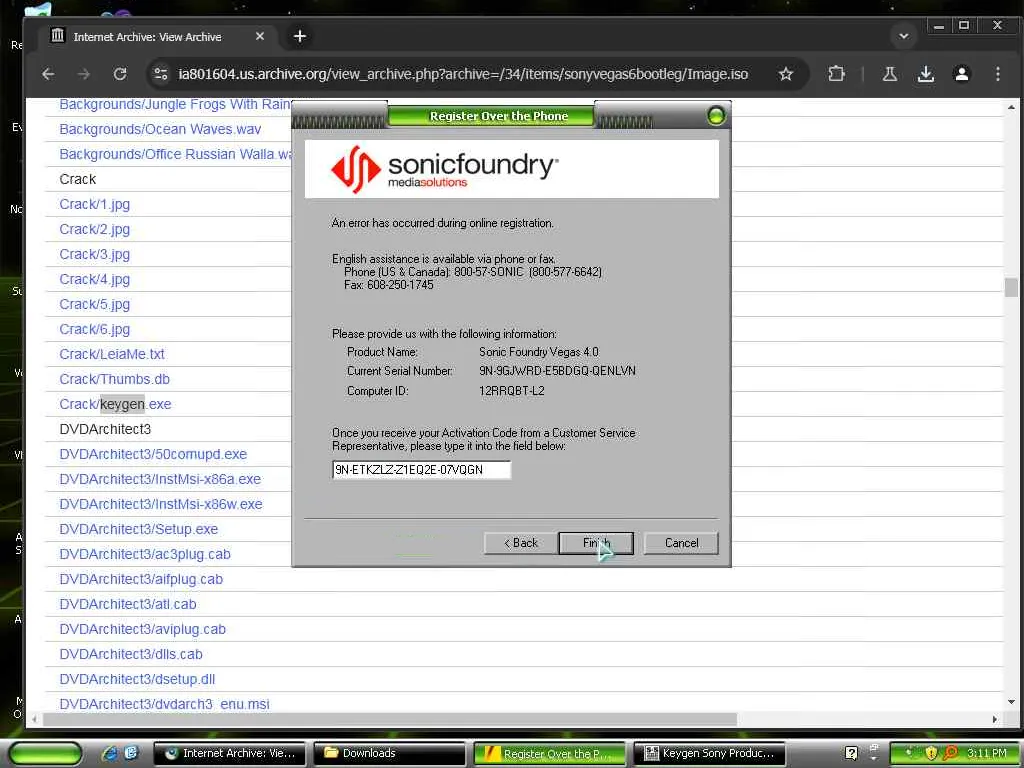Bookmark this page with the star icon
1024x768 pixels.
[786, 74]
